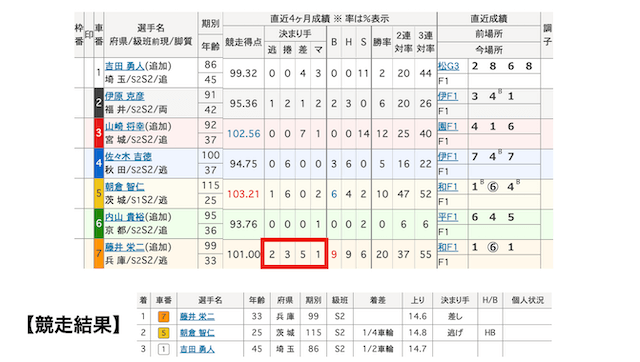Open 佐々木 吉徳 rider link

point(128,157)
